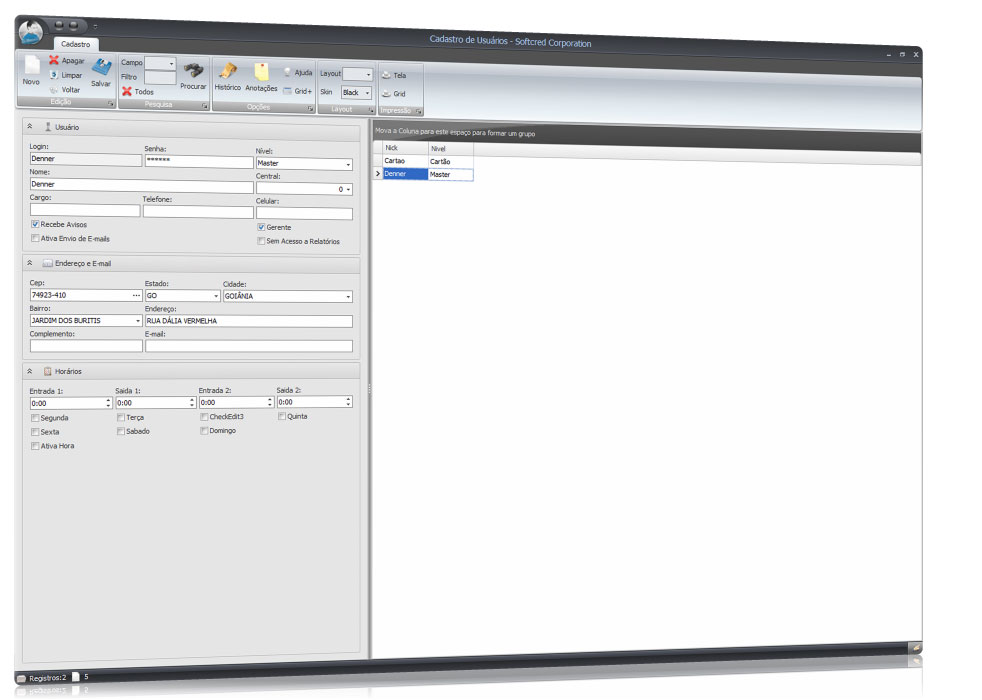Open the Anotações sticky note icon
This screenshot has width=982, height=700.
point(261,73)
